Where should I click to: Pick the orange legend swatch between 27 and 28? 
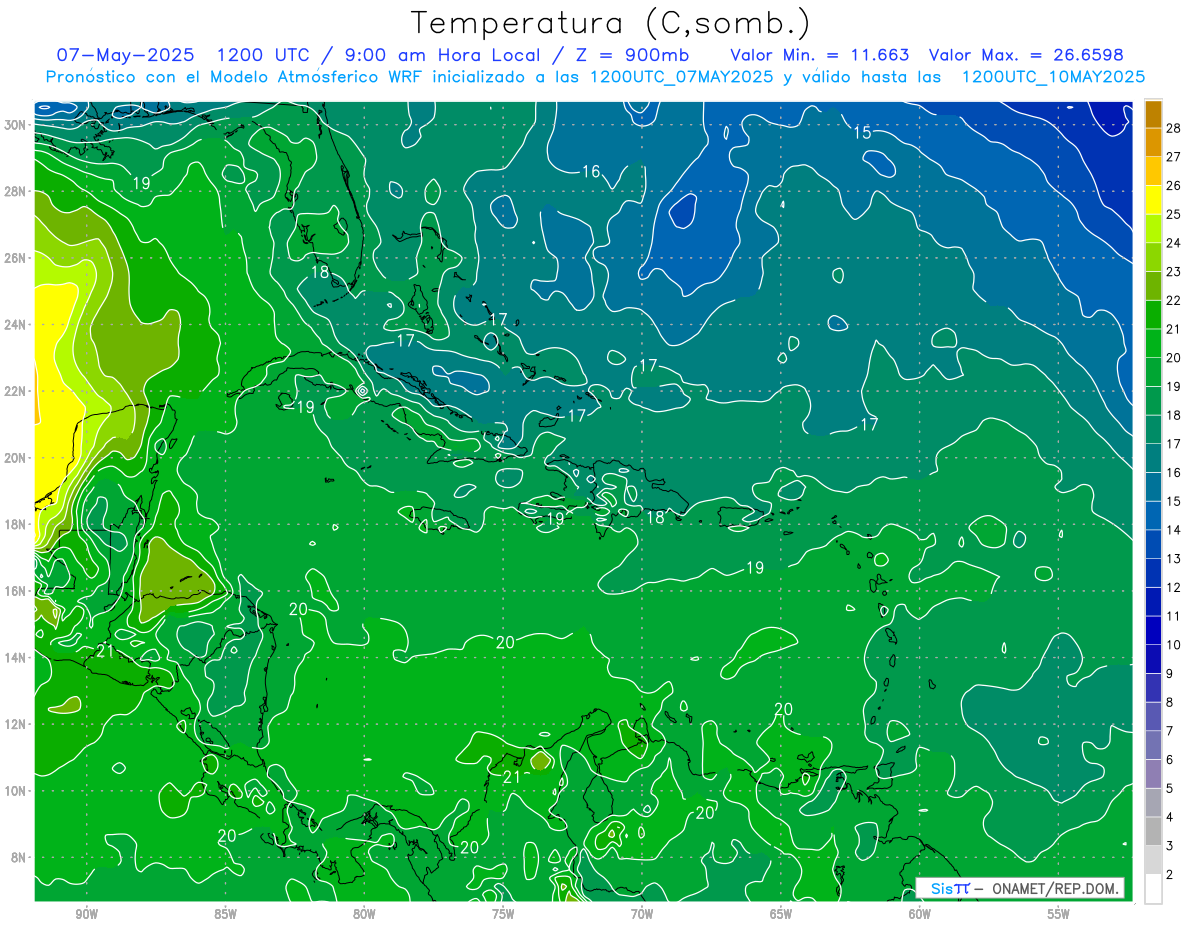1153,143
